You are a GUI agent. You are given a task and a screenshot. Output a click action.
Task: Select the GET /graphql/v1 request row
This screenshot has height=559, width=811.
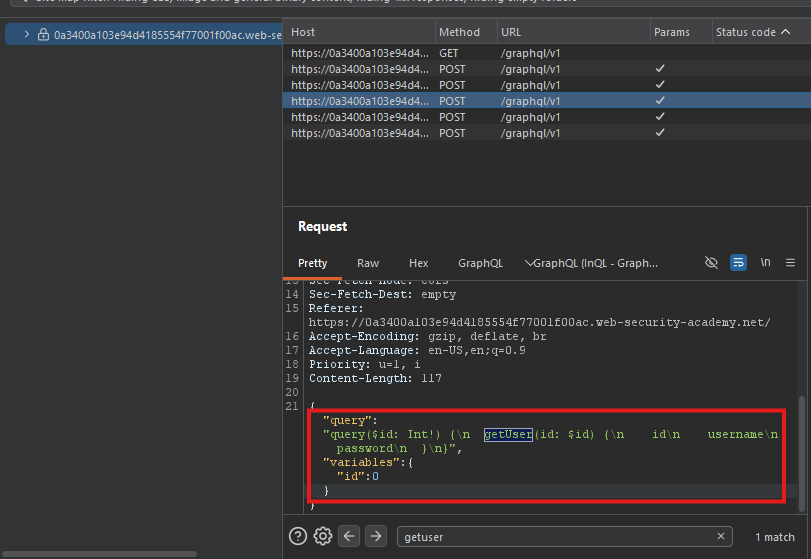(547, 53)
